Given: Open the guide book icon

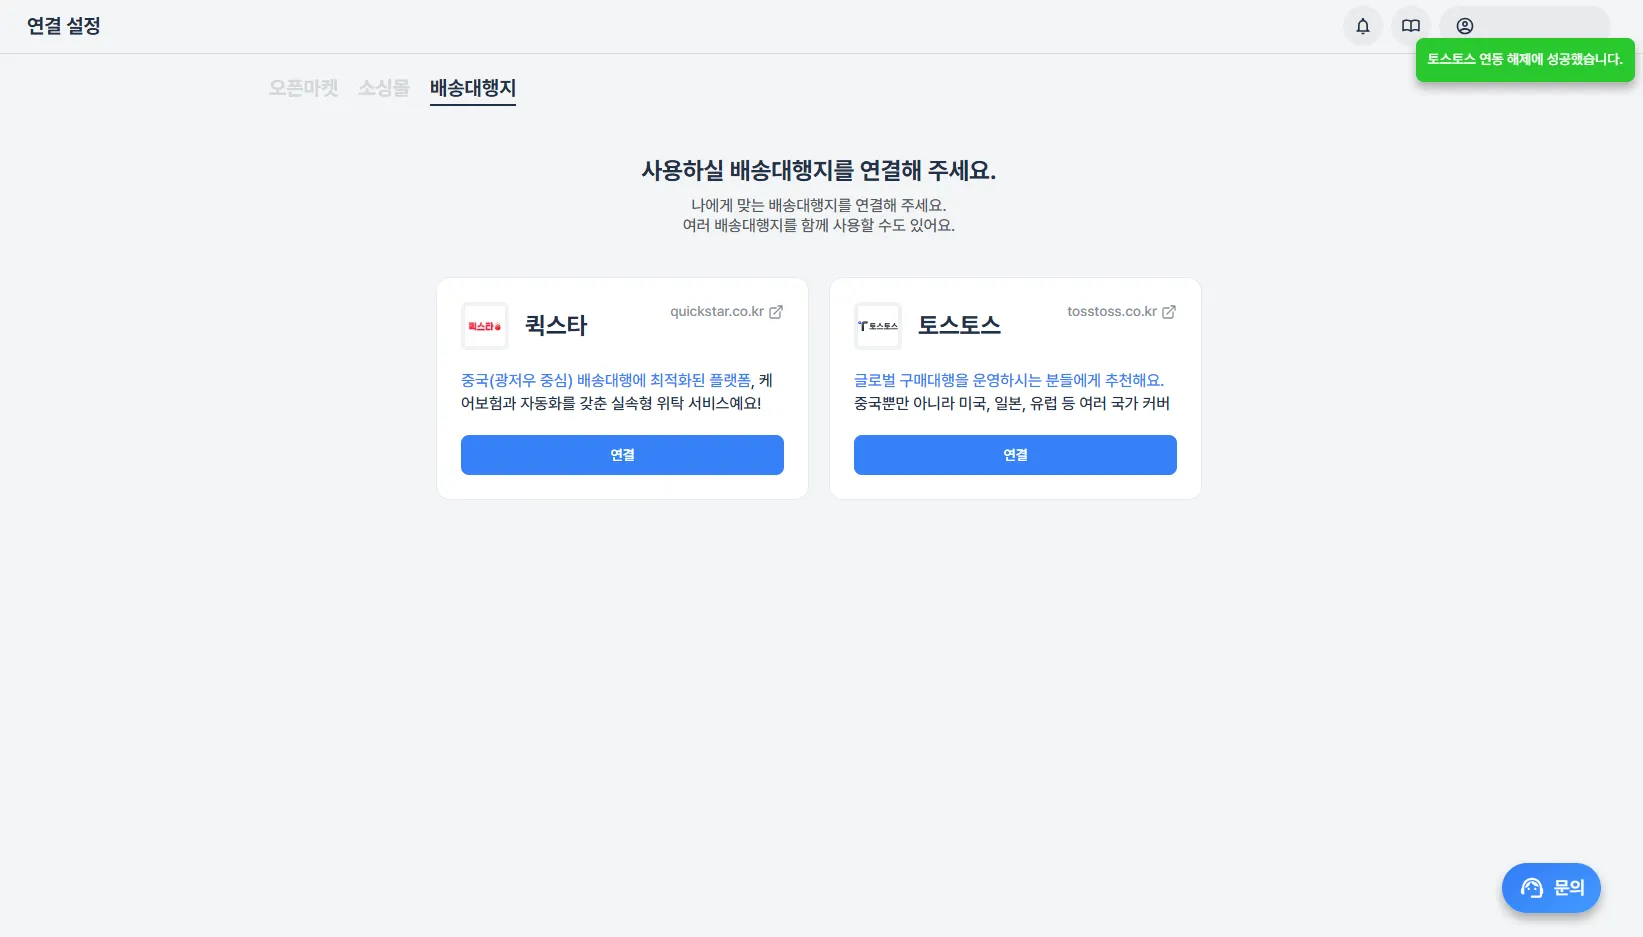Looking at the screenshot, I should pos(1410,26).
